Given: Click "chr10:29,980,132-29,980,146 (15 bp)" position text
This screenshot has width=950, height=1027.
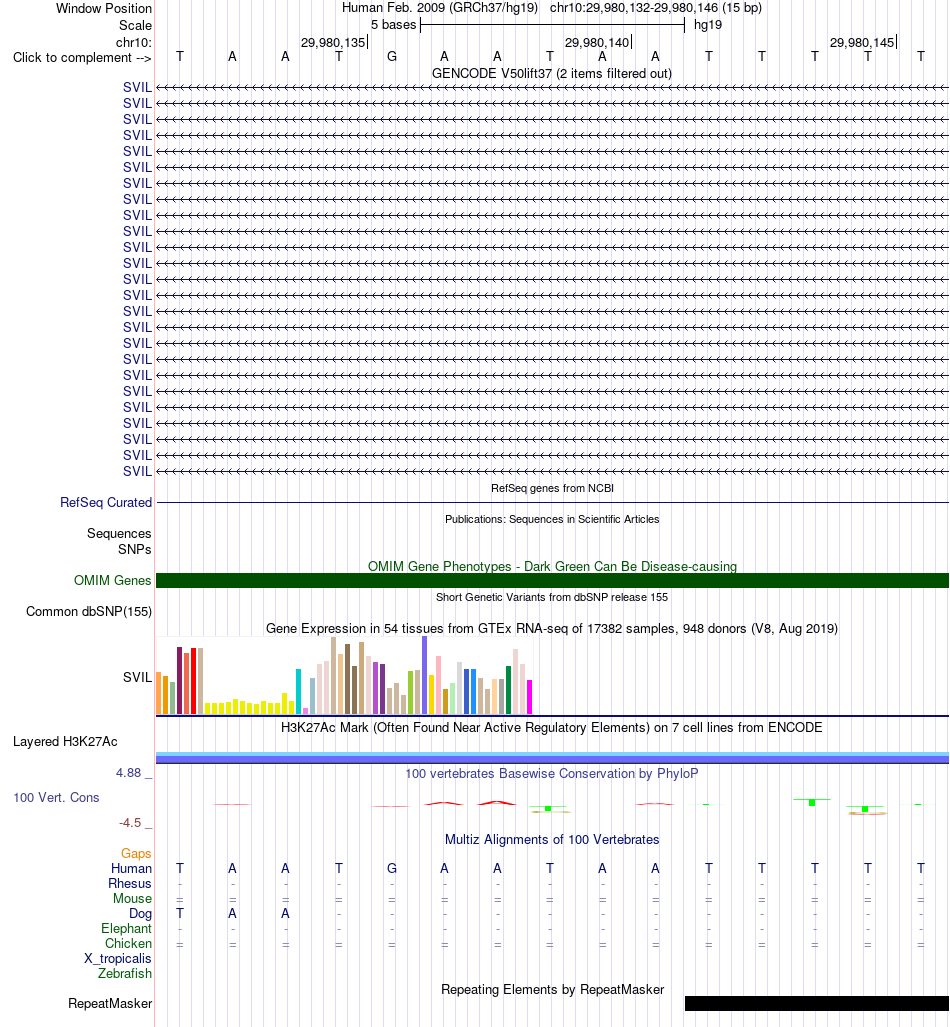Looking at the screenshot, I should (656, 8).
